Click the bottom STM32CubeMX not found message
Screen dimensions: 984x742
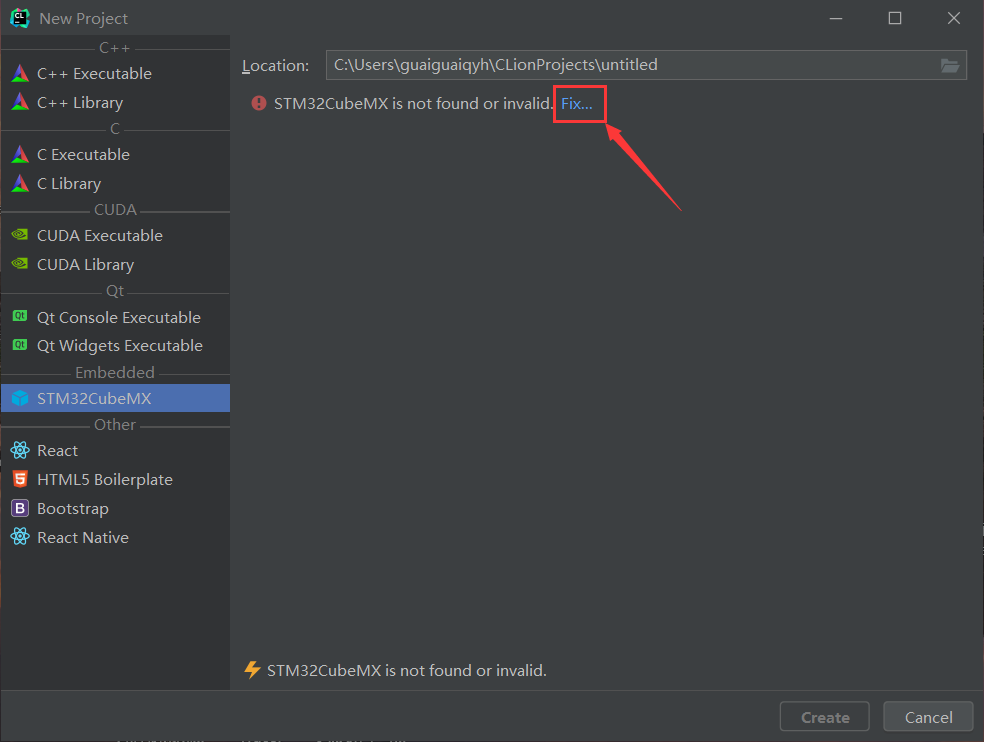(x=407, y=670)
